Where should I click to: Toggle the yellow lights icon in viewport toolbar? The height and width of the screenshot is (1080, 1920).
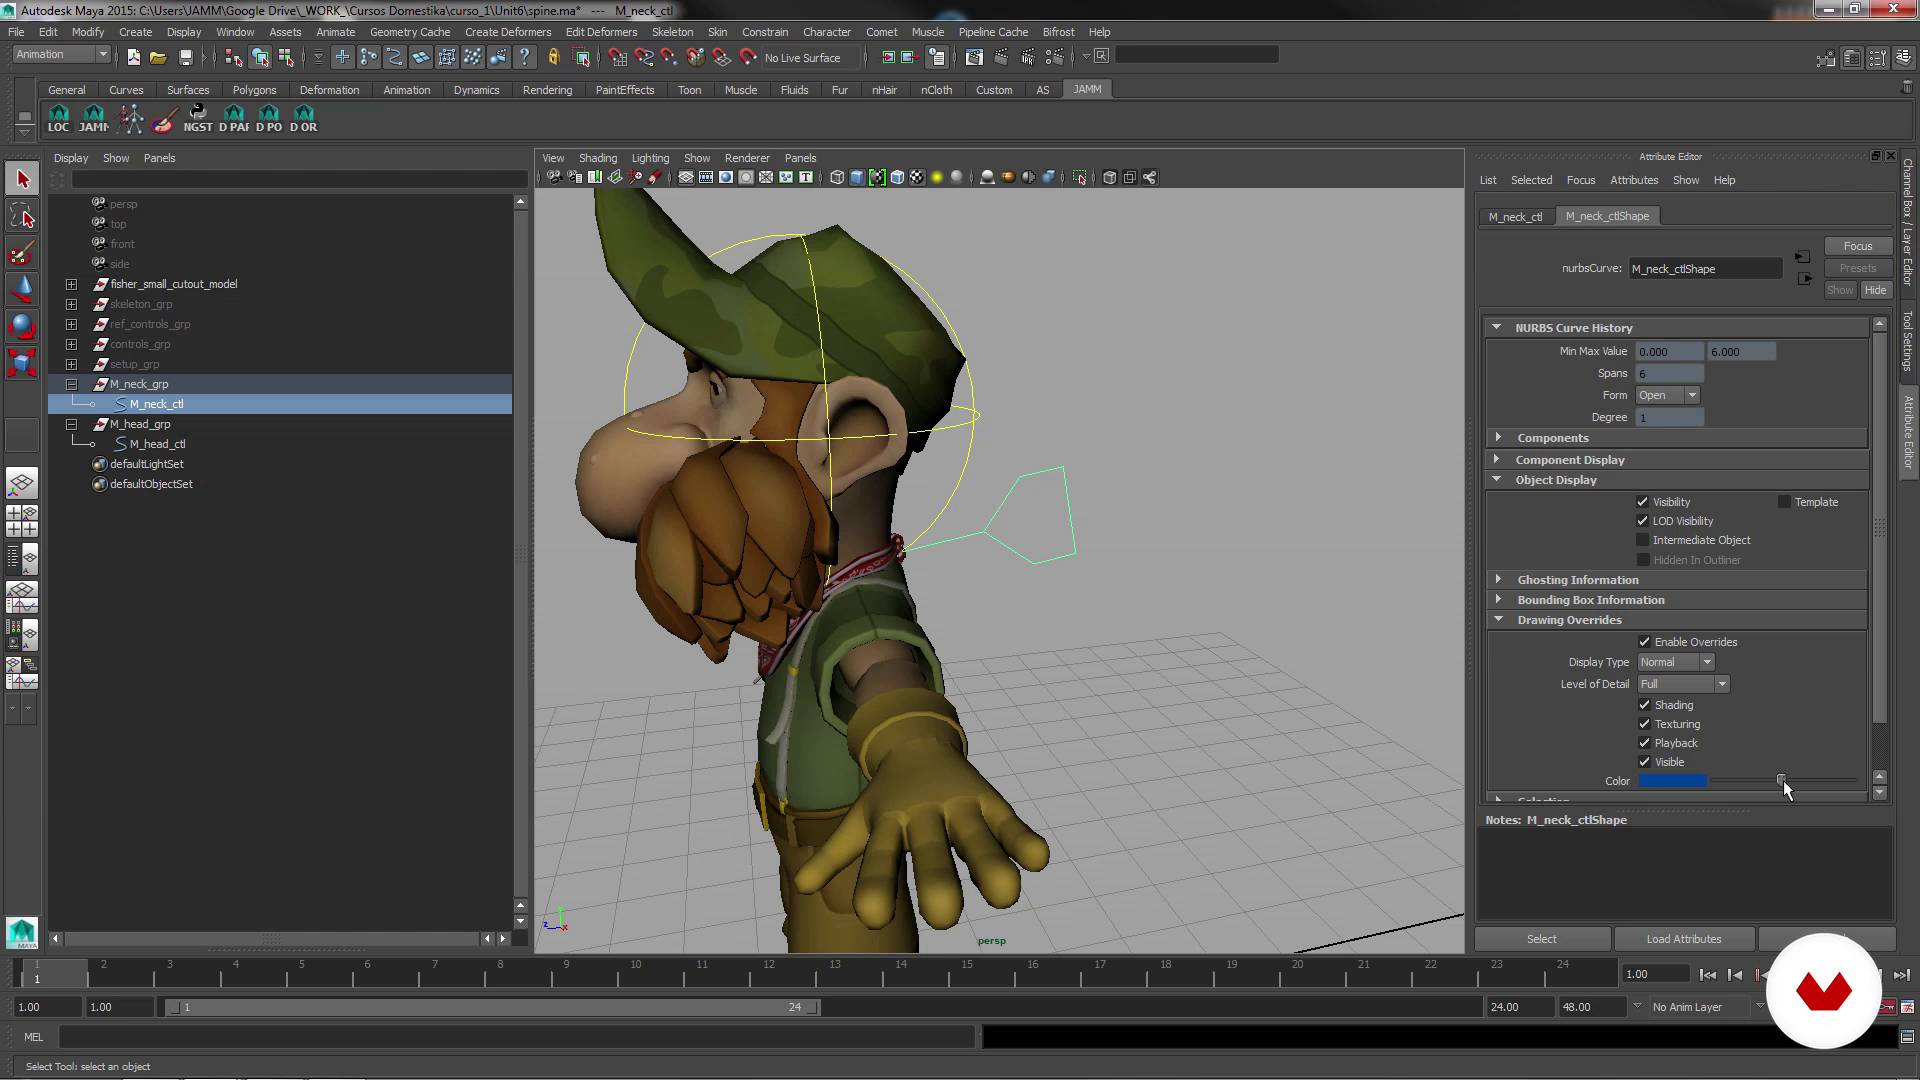tap(937, 177)
